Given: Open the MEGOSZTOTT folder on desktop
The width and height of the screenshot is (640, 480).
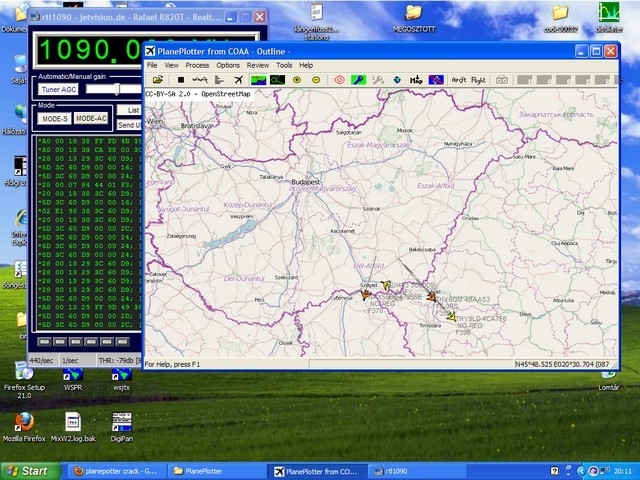Looking at the screenshot, I should (x=413, y=17).
